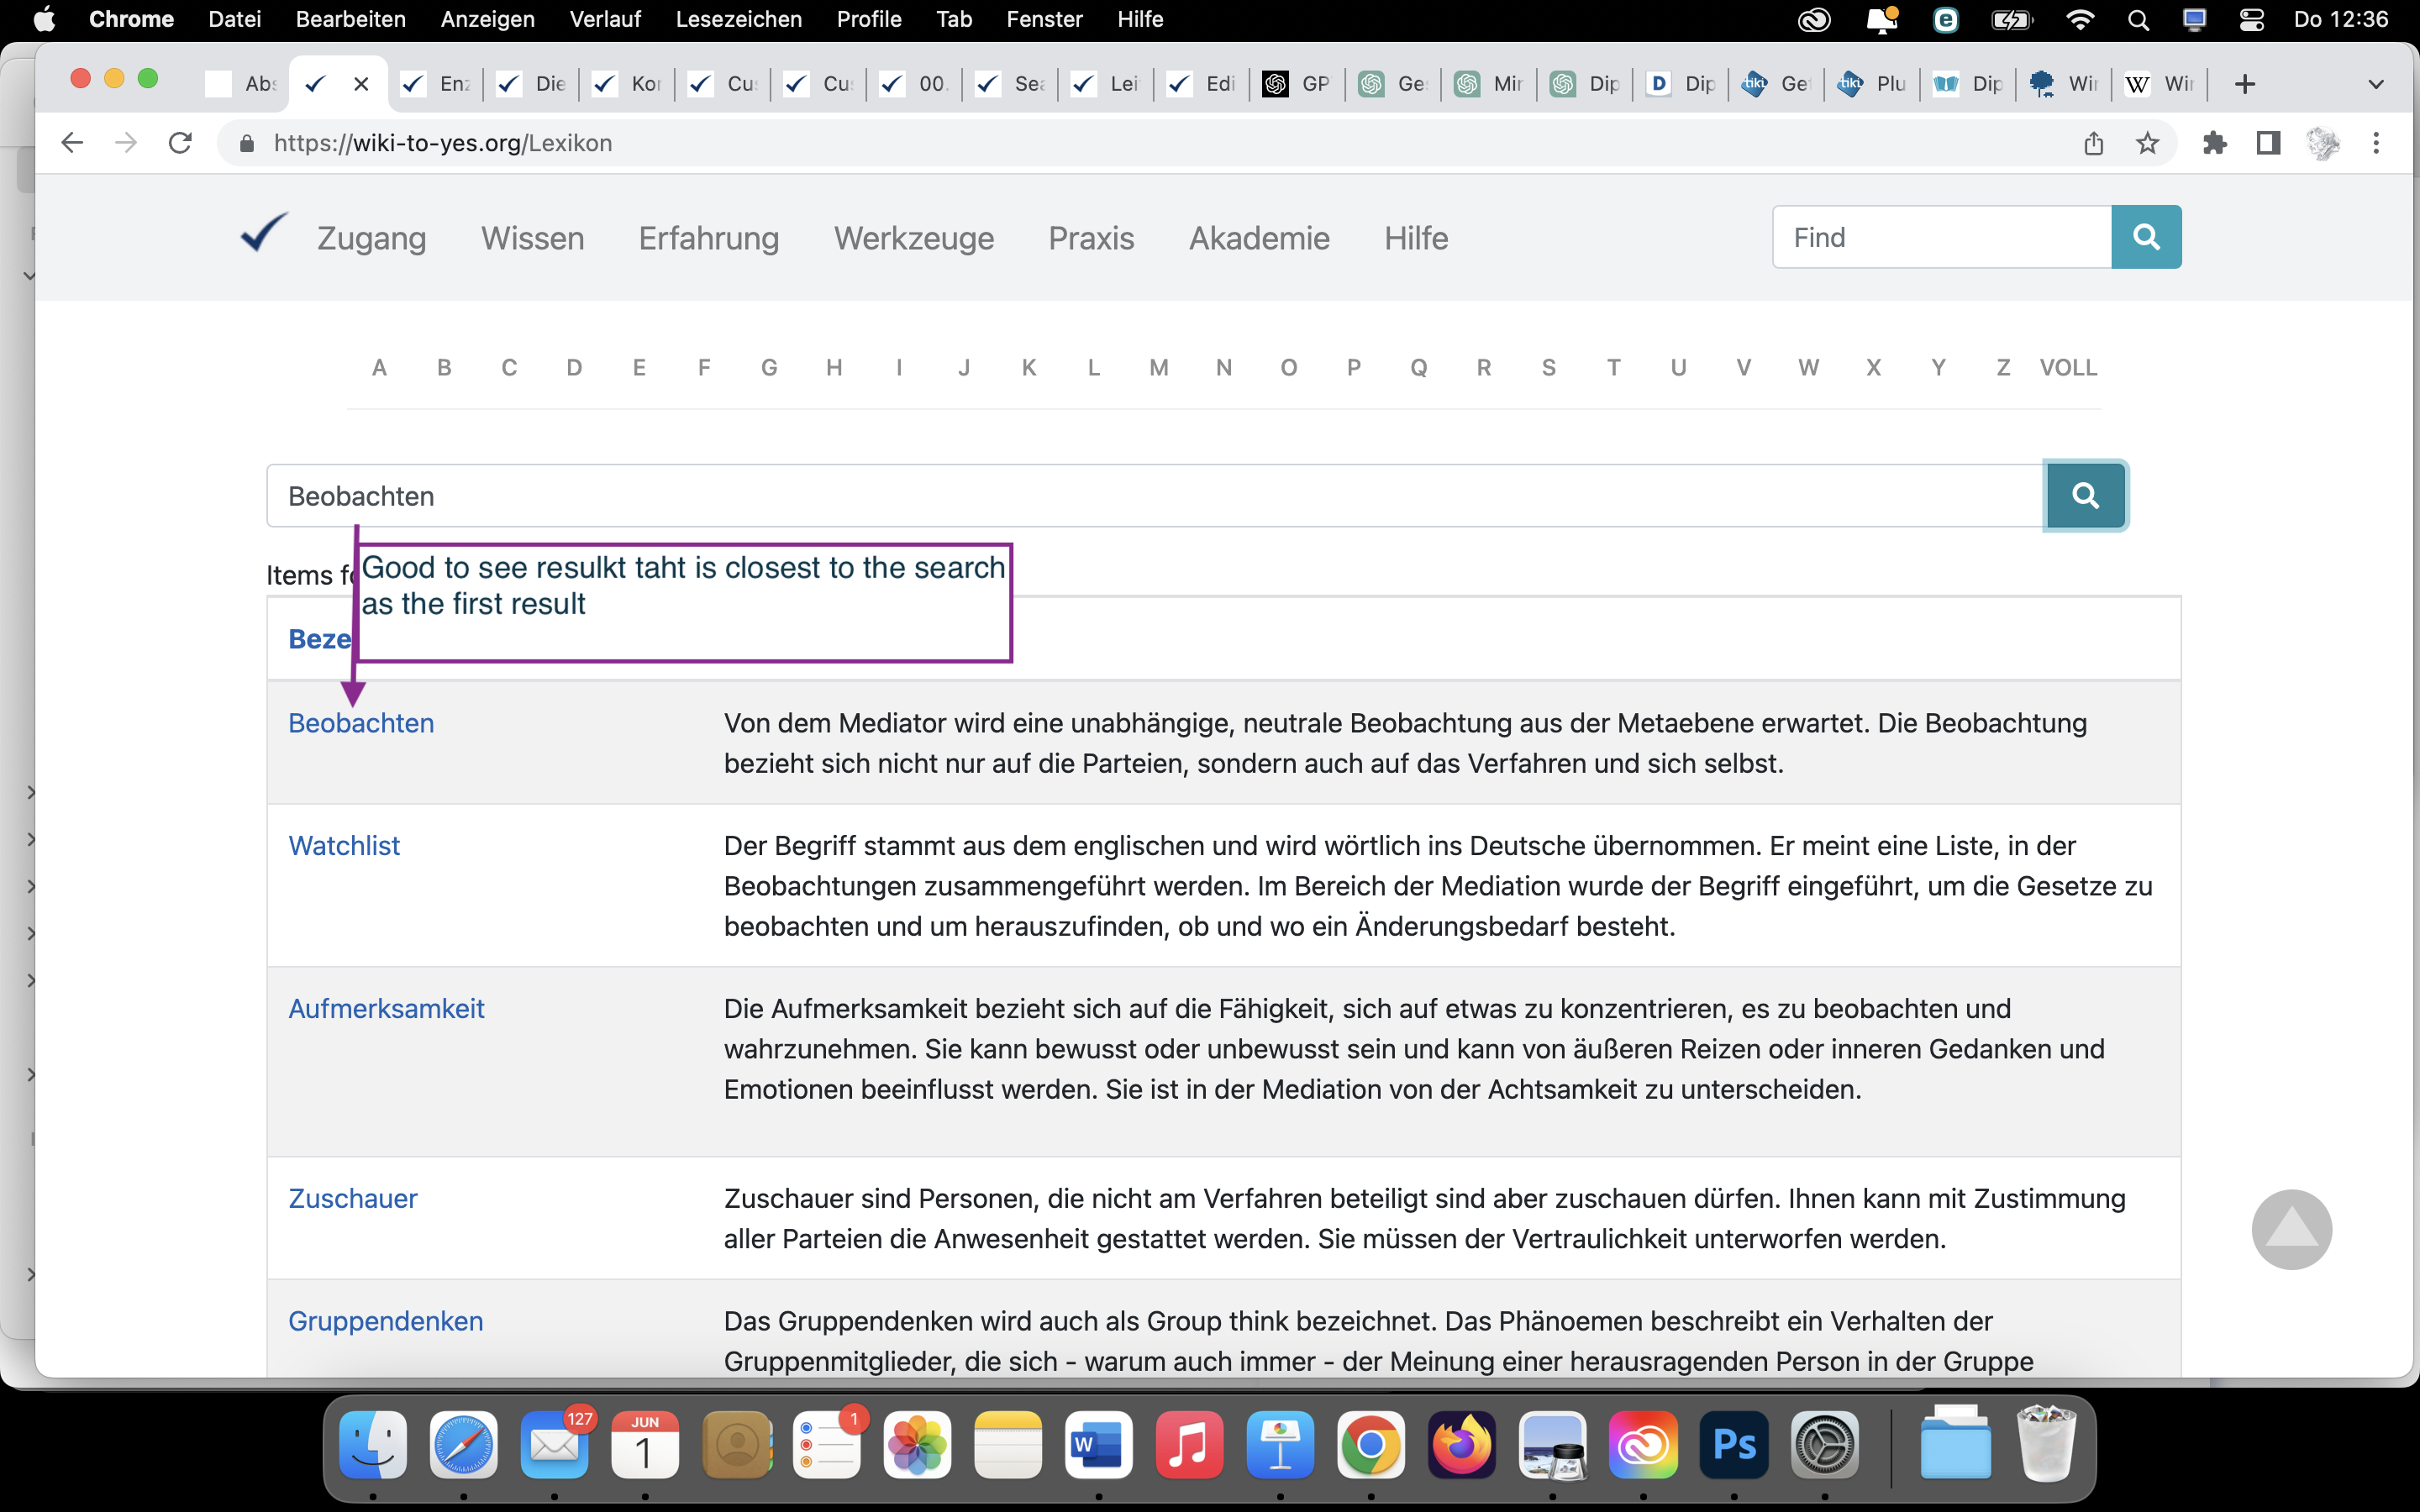Image resolution: width=2420 pixels, height=1512 pixels.
Task: Click the lexicon search magnifier button
Action: coord(2085,495)
